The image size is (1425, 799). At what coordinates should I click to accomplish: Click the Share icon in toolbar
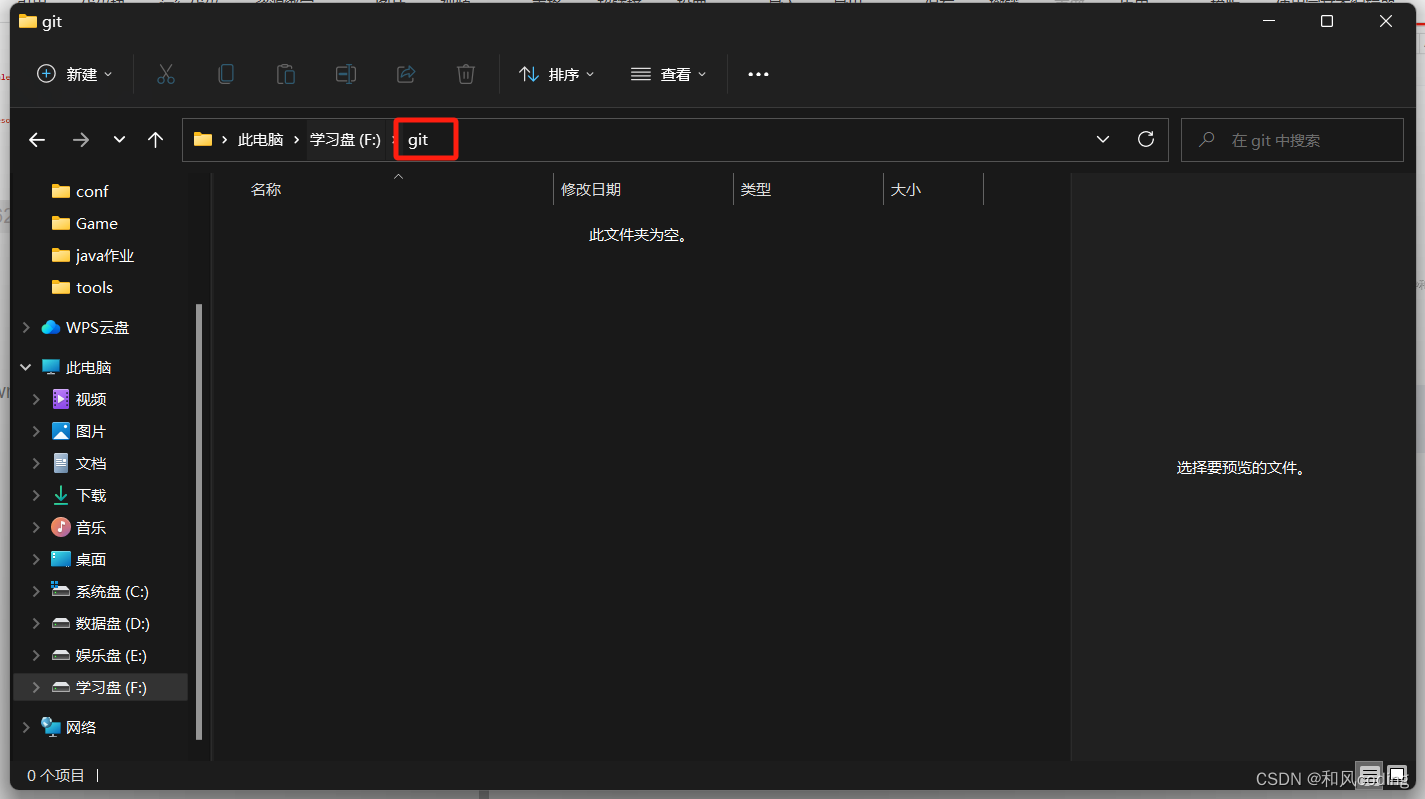click(x=406, y=74)
